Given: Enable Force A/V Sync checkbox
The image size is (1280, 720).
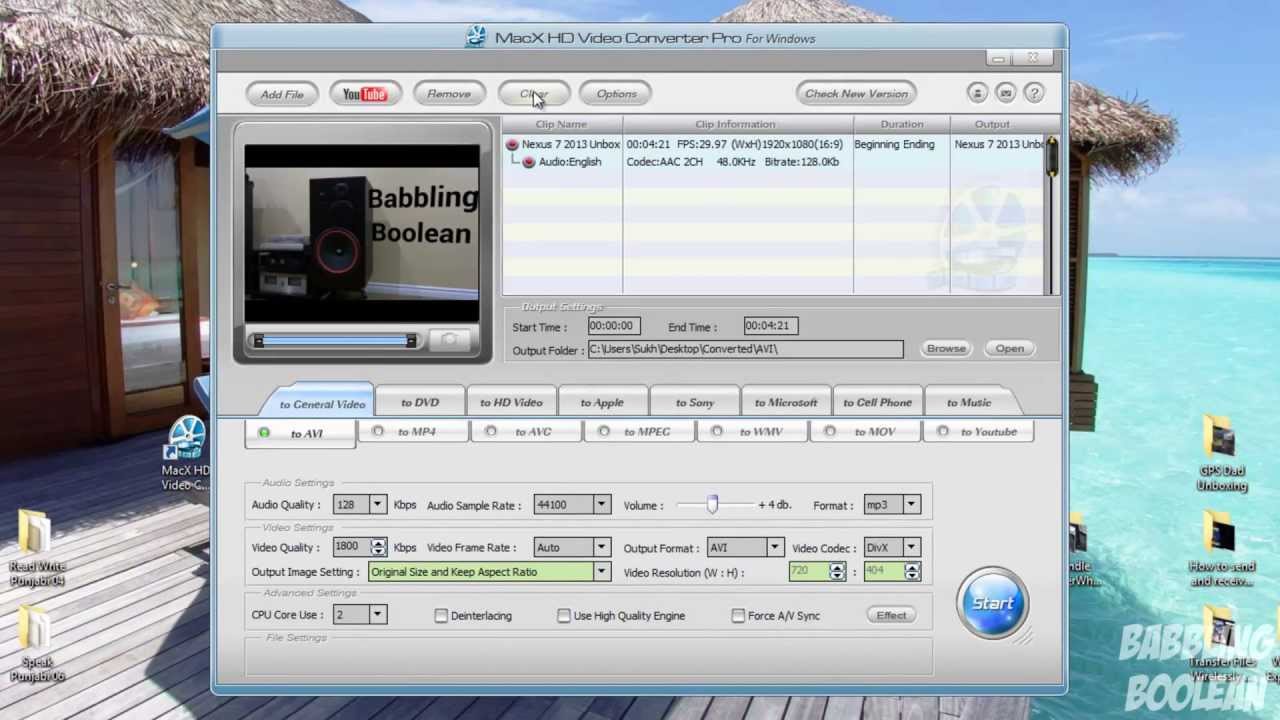Looking at the screenshot, I should (738, 616).
